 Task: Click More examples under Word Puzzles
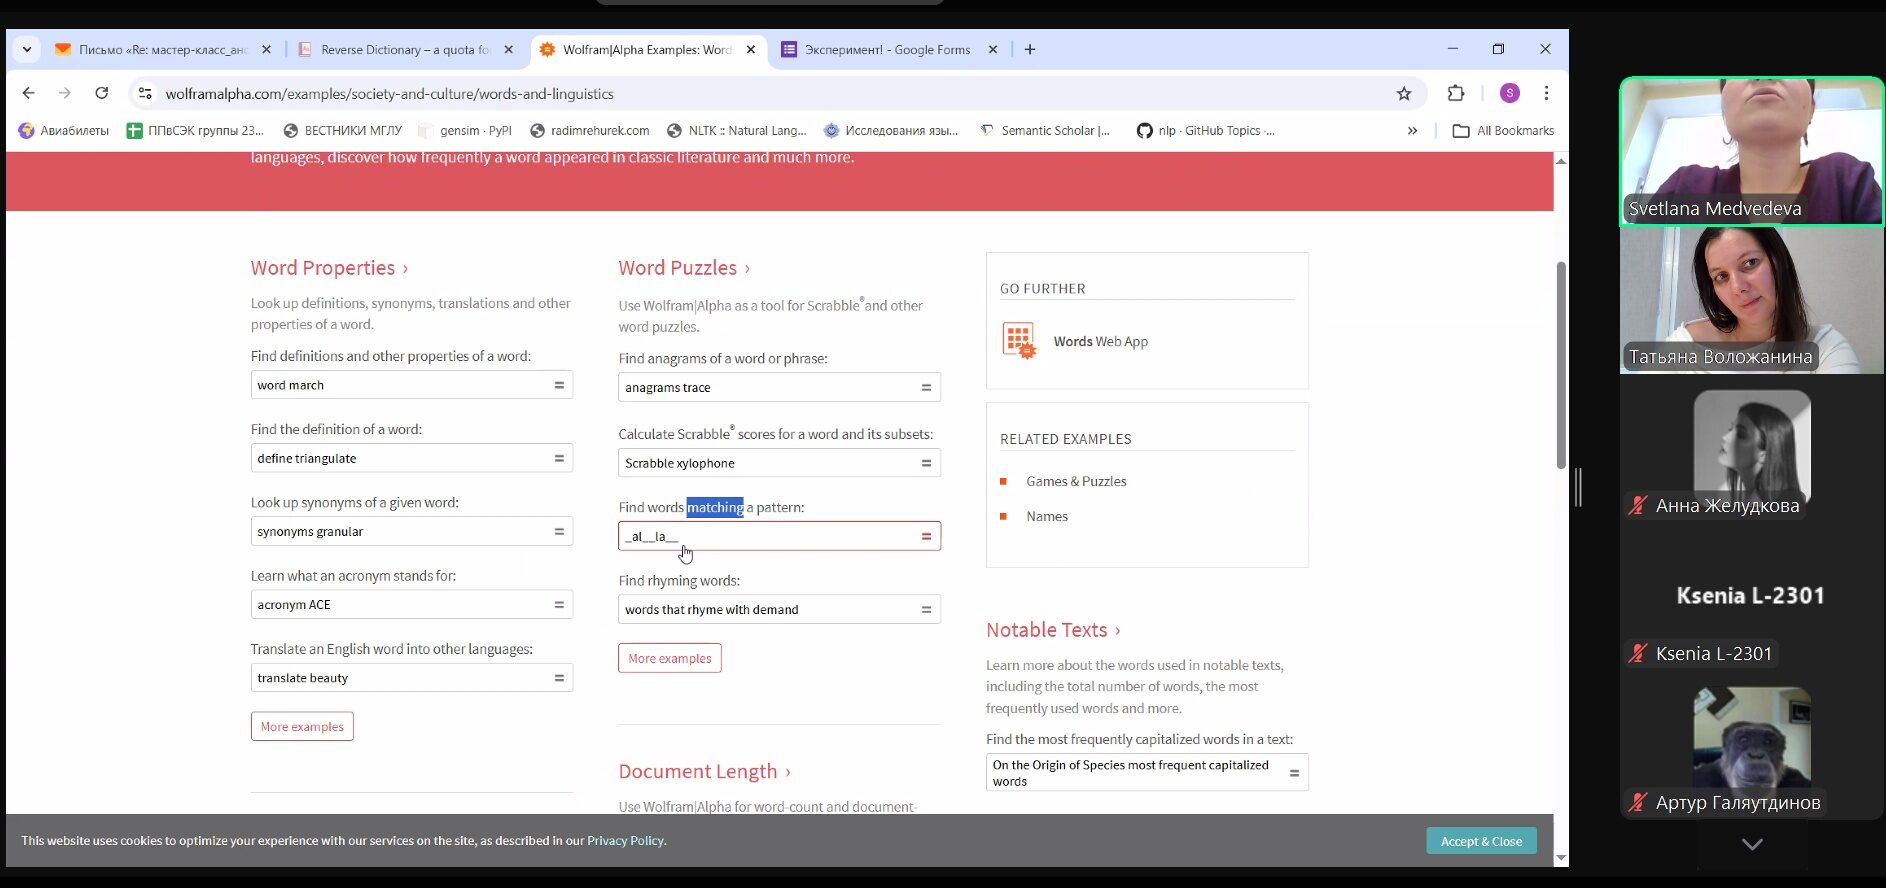pyautogui.click(x=669, y=658)
